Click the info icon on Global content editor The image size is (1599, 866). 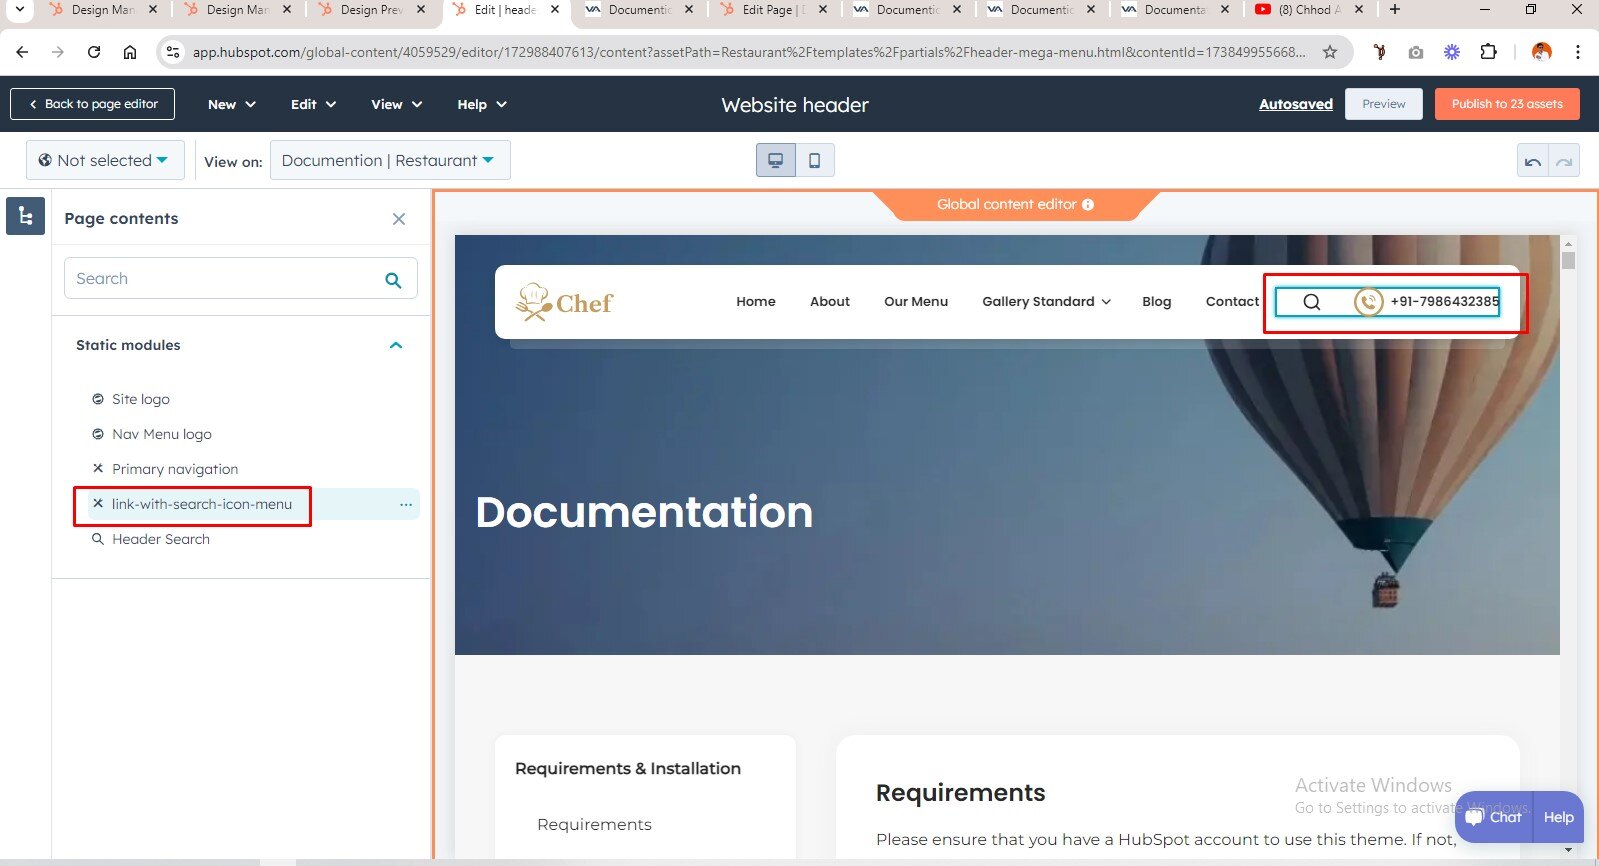[1088, 205]
